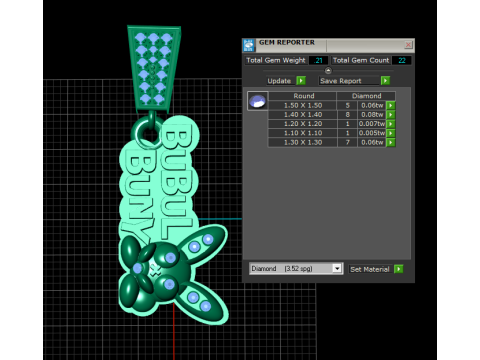The height and width of the screenshot is (360, 480).
Task: Select the round gem shape thumbnail
Action: 257,101
